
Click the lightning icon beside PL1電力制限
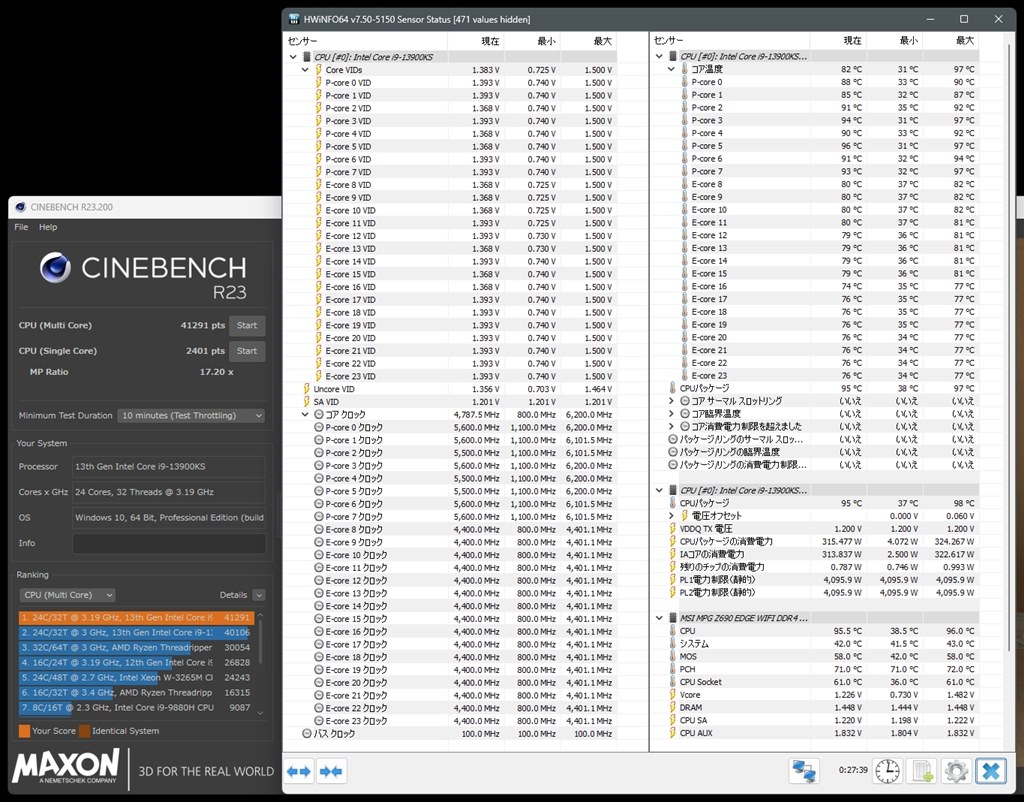(x=673, y=579)
